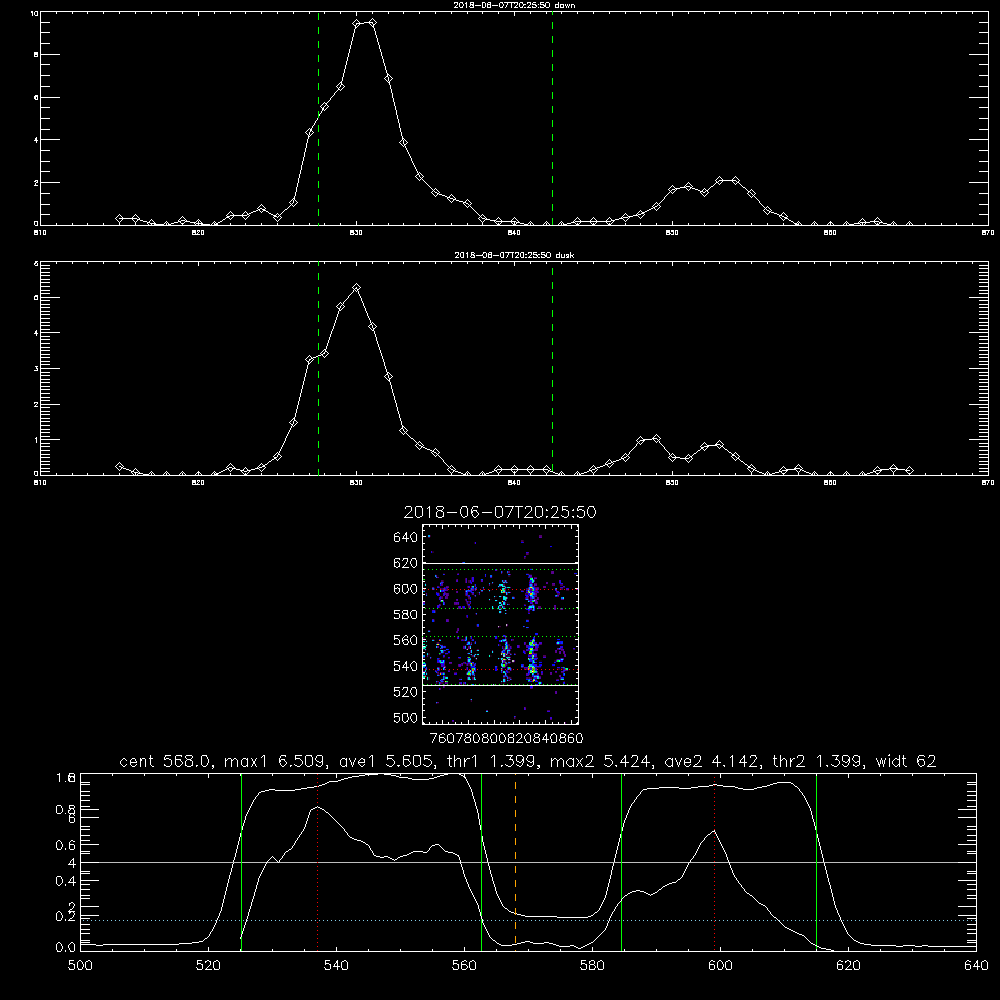Click the 620 label on bottom plot x-axis

(x=849, y=966)
